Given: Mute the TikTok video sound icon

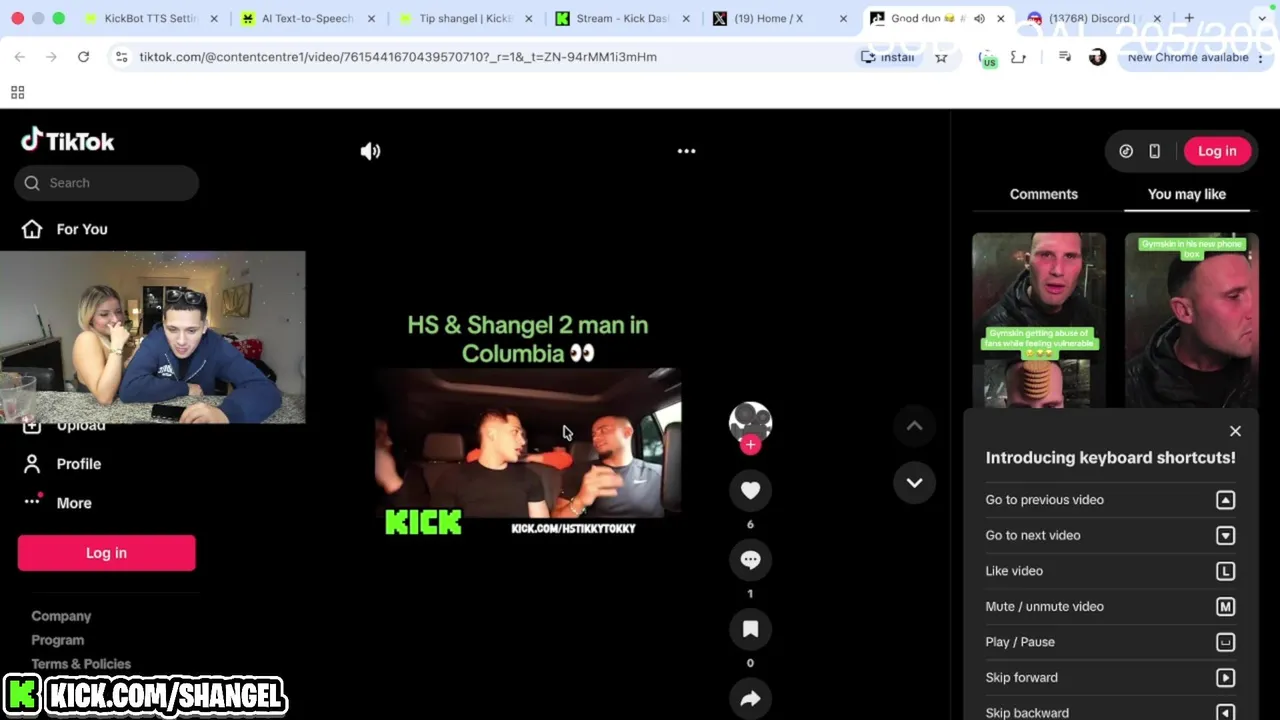Looking at the screenshot, I should (x=370, y=151).
